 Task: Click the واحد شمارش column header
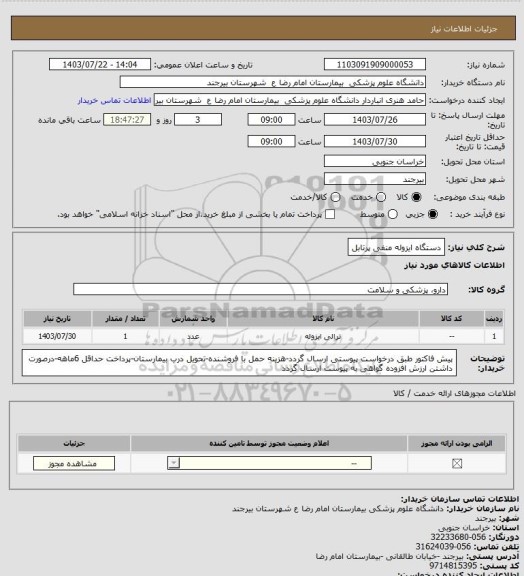[193, 319]
